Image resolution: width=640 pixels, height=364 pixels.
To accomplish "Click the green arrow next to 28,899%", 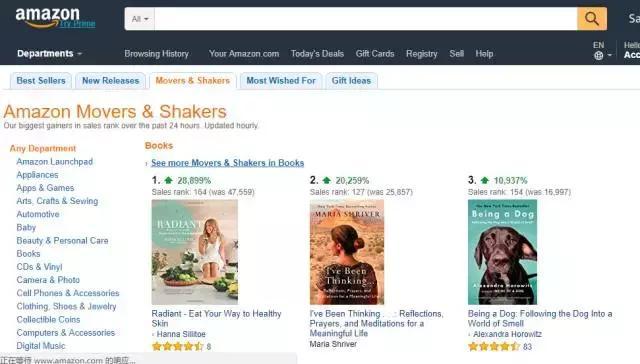I will tap(169, 180).
